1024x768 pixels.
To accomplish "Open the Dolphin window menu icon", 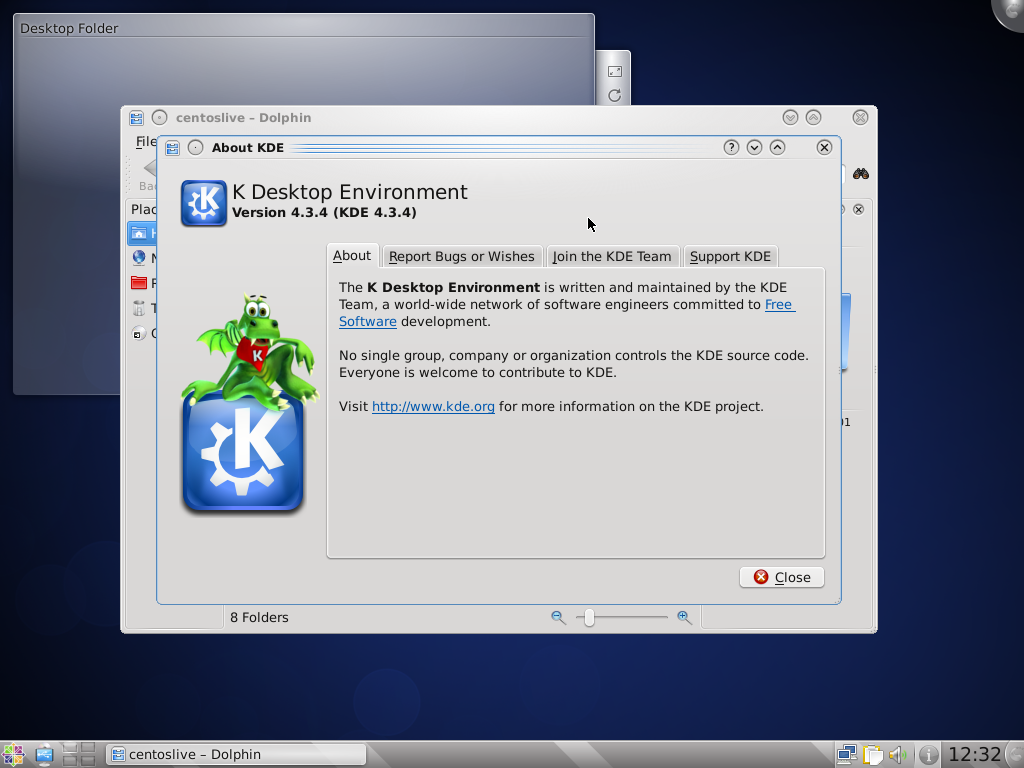I will tap(136, 118).
